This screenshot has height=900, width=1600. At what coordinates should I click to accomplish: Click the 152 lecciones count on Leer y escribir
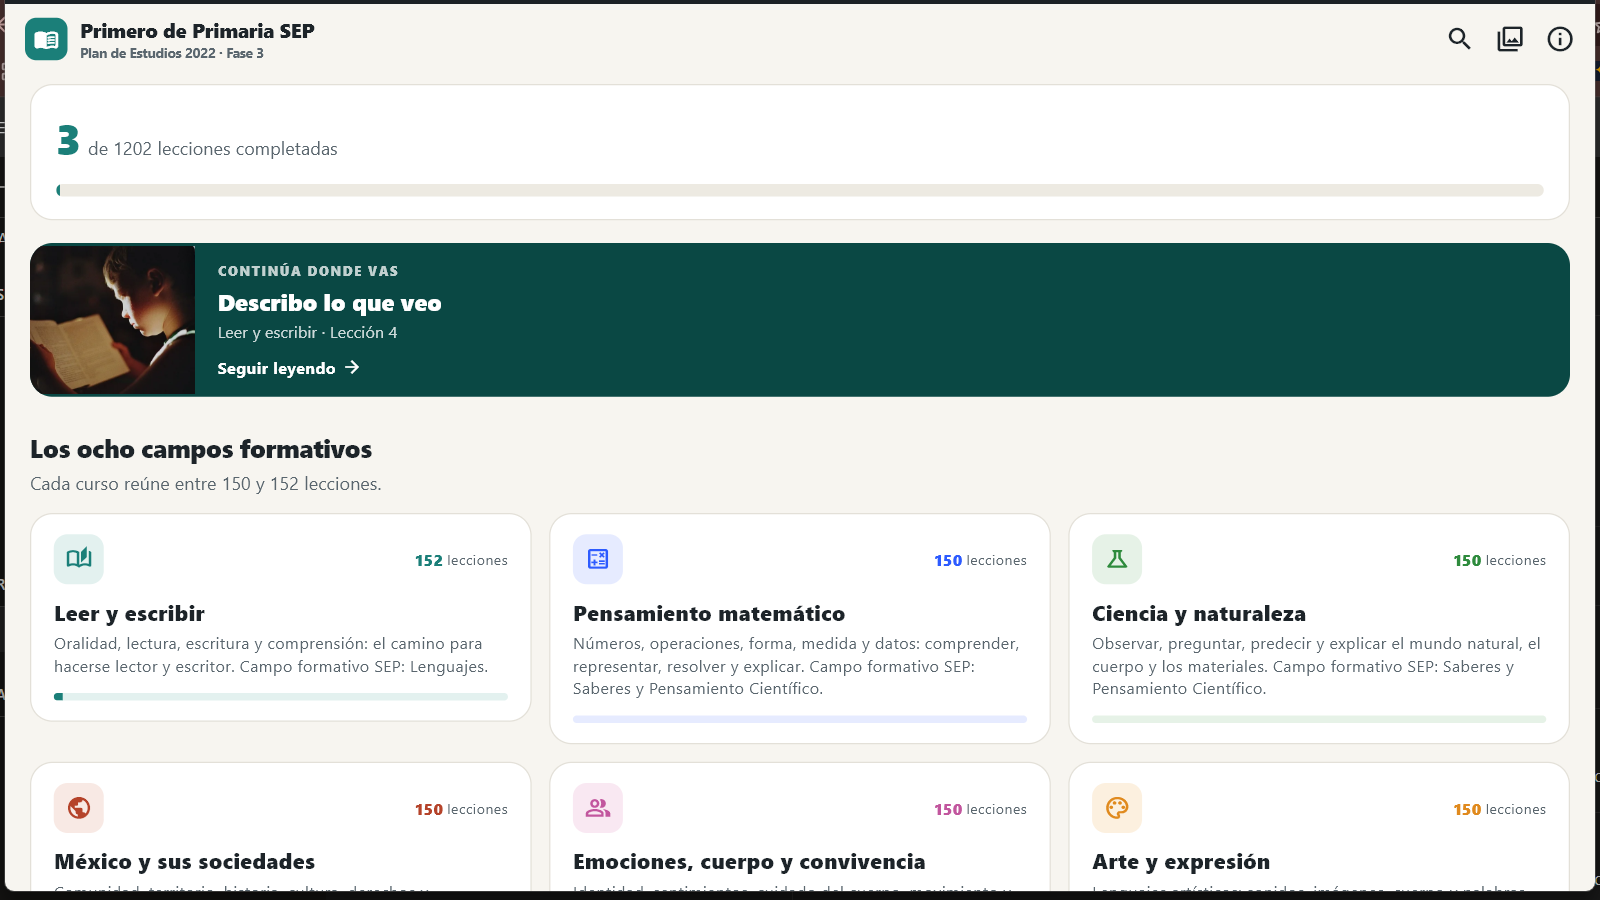(461, 561)
